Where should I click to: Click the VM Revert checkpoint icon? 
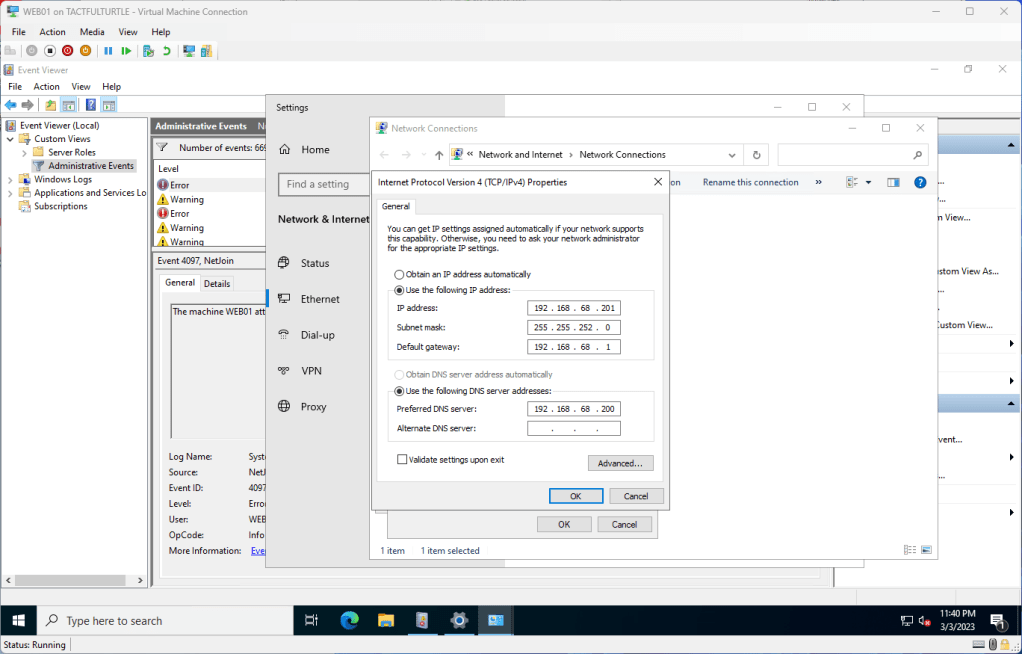[x=166, y=51]
